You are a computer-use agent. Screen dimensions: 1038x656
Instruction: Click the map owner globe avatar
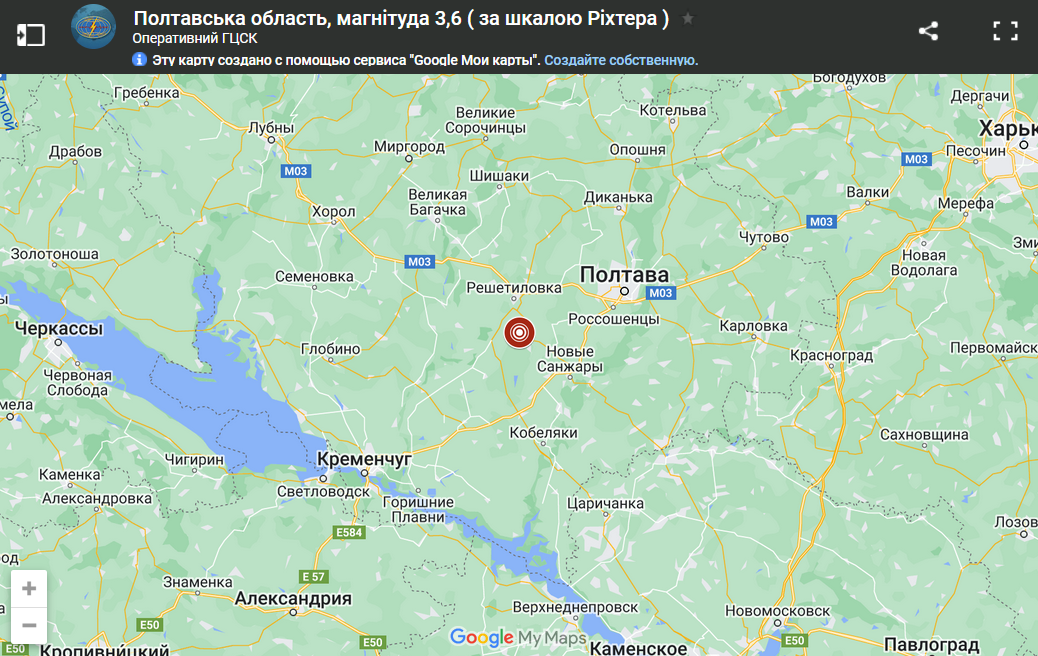tap(93, 26)
